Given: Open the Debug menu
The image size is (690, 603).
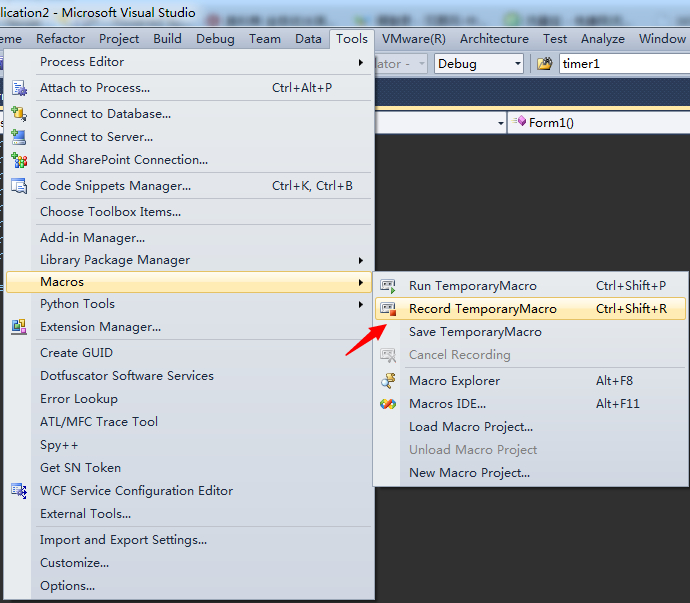Looking at the screenshot, I should pos(215,39).
